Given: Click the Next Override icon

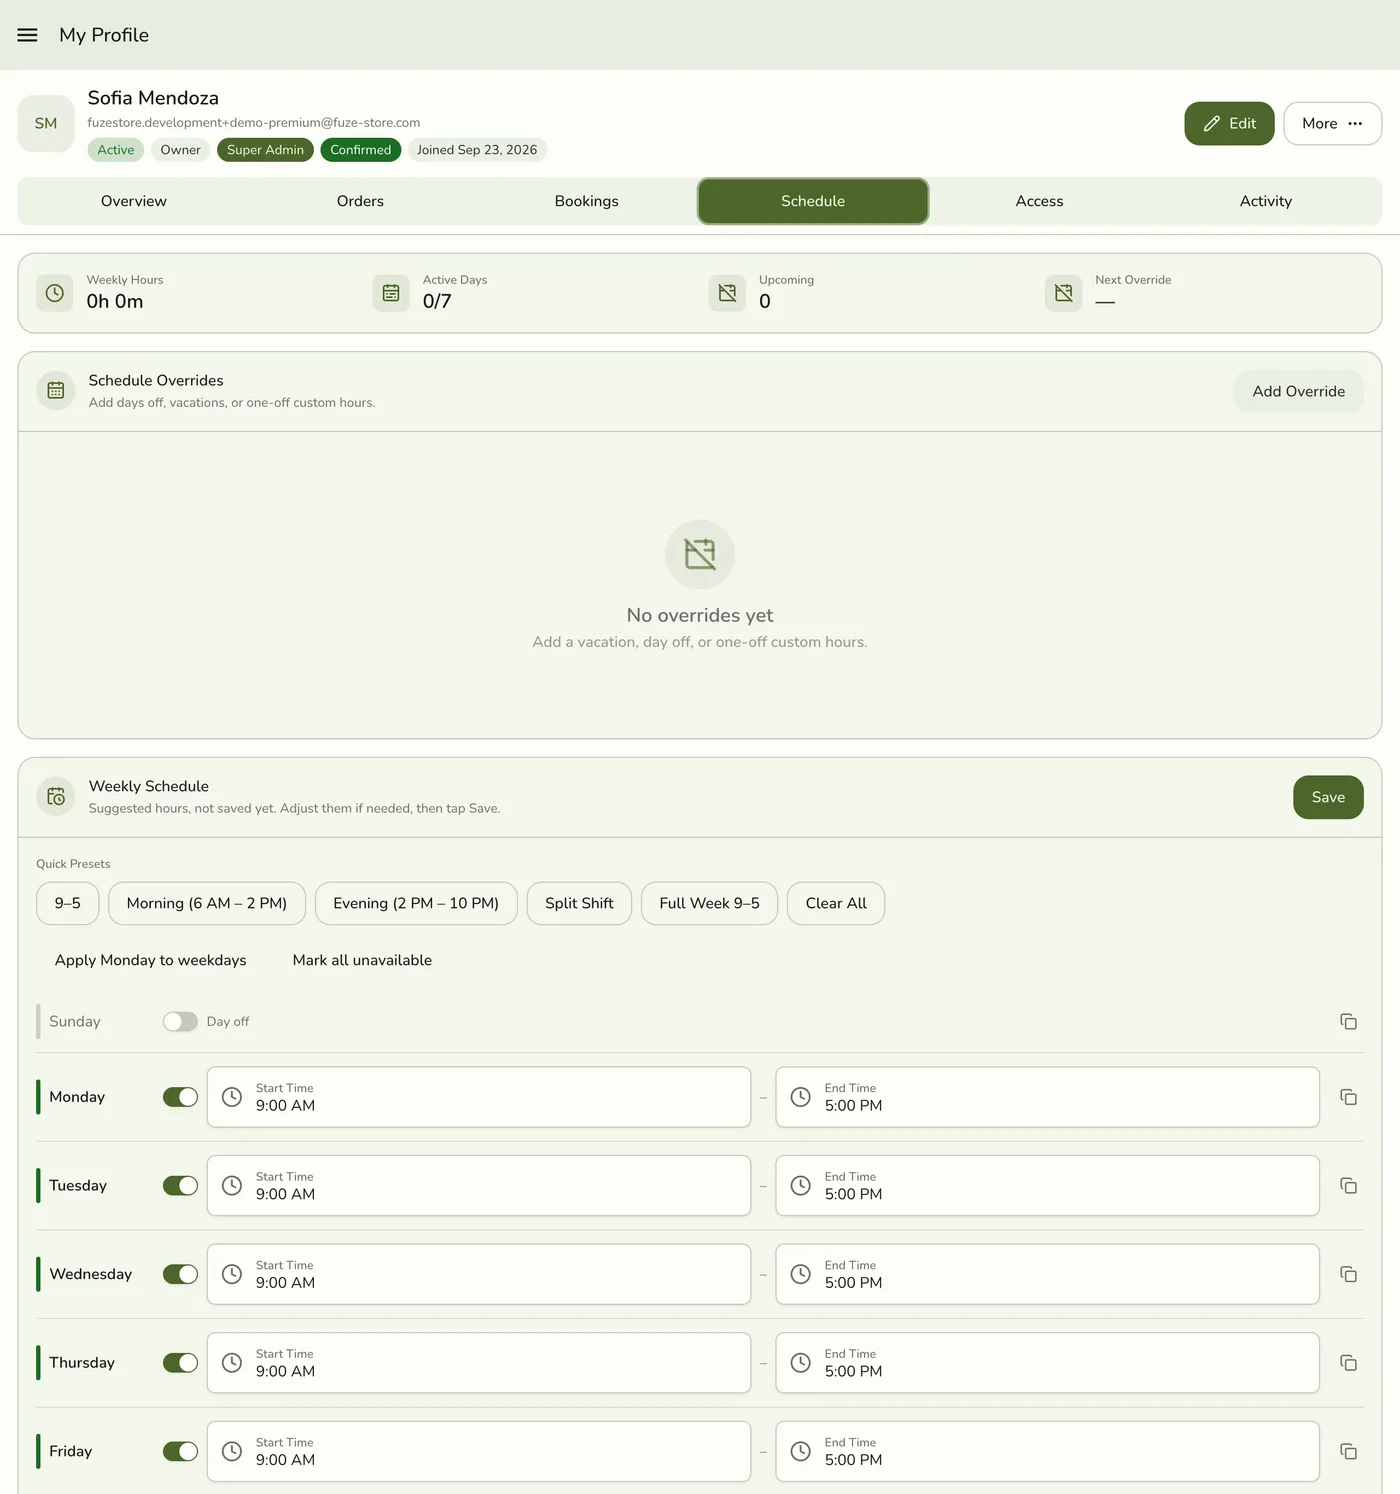Looking at the screenshot, I should (x=1063, y=293).
